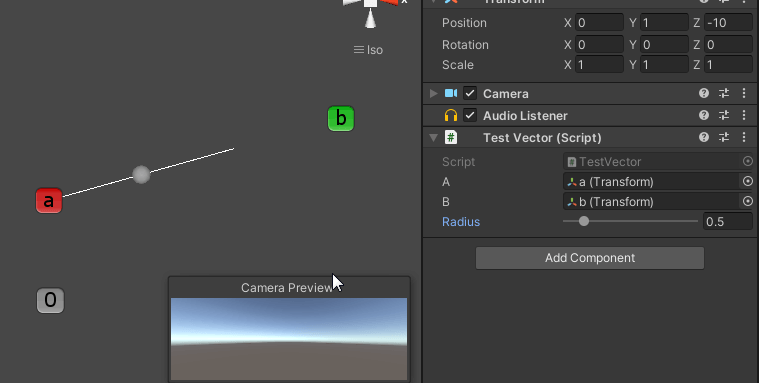Image resolution: width=759 pixels, height=383 pixels.
Task: Click object picker for A field
Action: pyautogui.click(x=748, y=182)
